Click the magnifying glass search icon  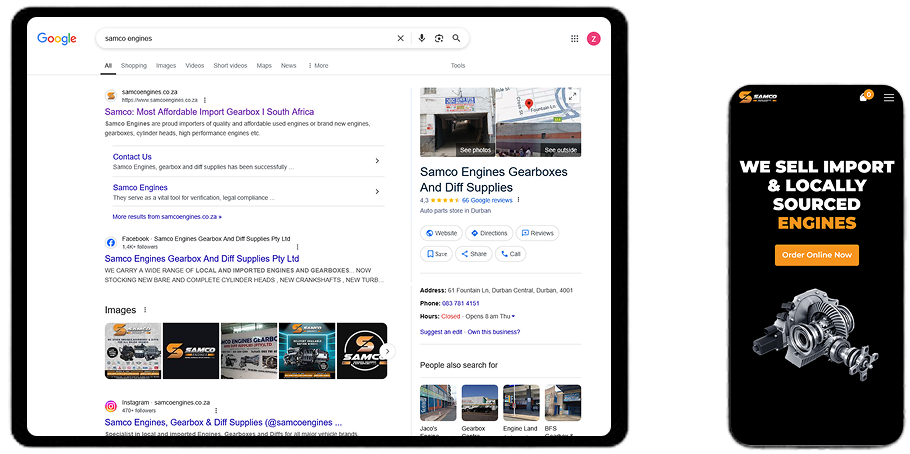[x=457, y=38]
